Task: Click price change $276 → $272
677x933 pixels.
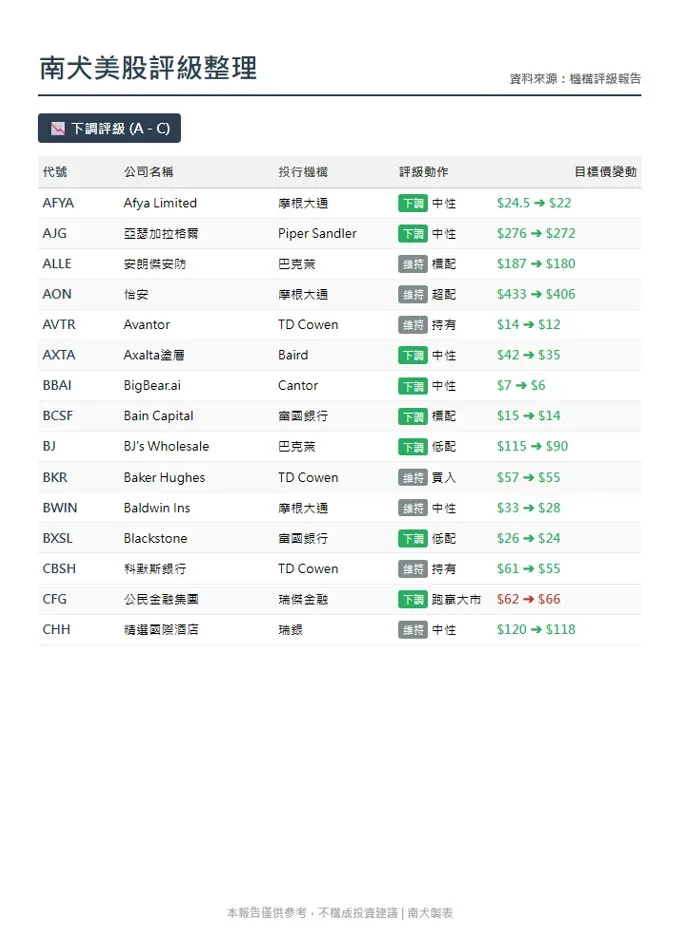Action: tap(536, 233)
